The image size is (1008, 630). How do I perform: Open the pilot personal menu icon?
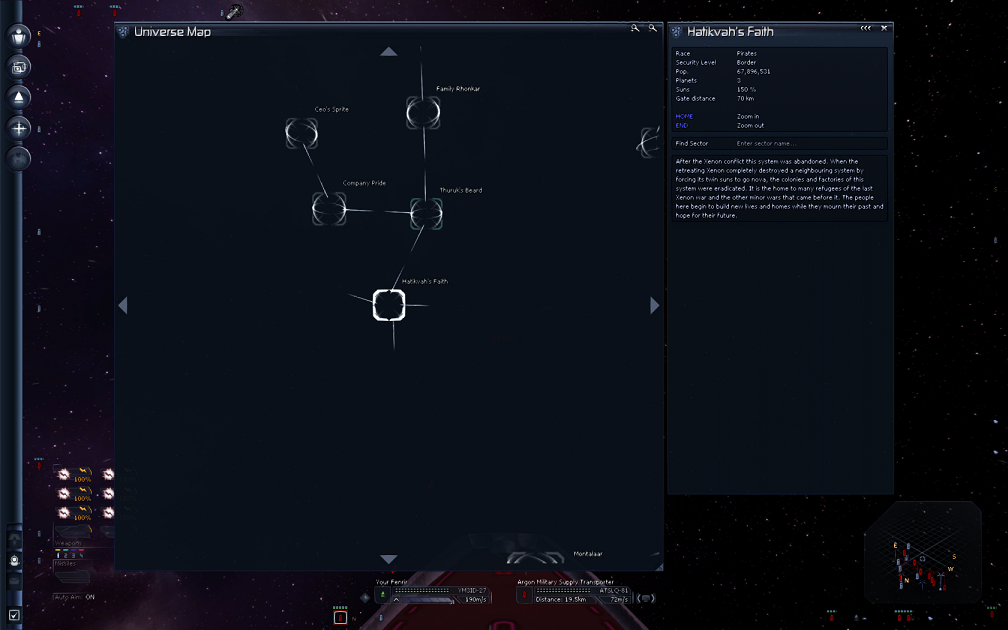19,36
